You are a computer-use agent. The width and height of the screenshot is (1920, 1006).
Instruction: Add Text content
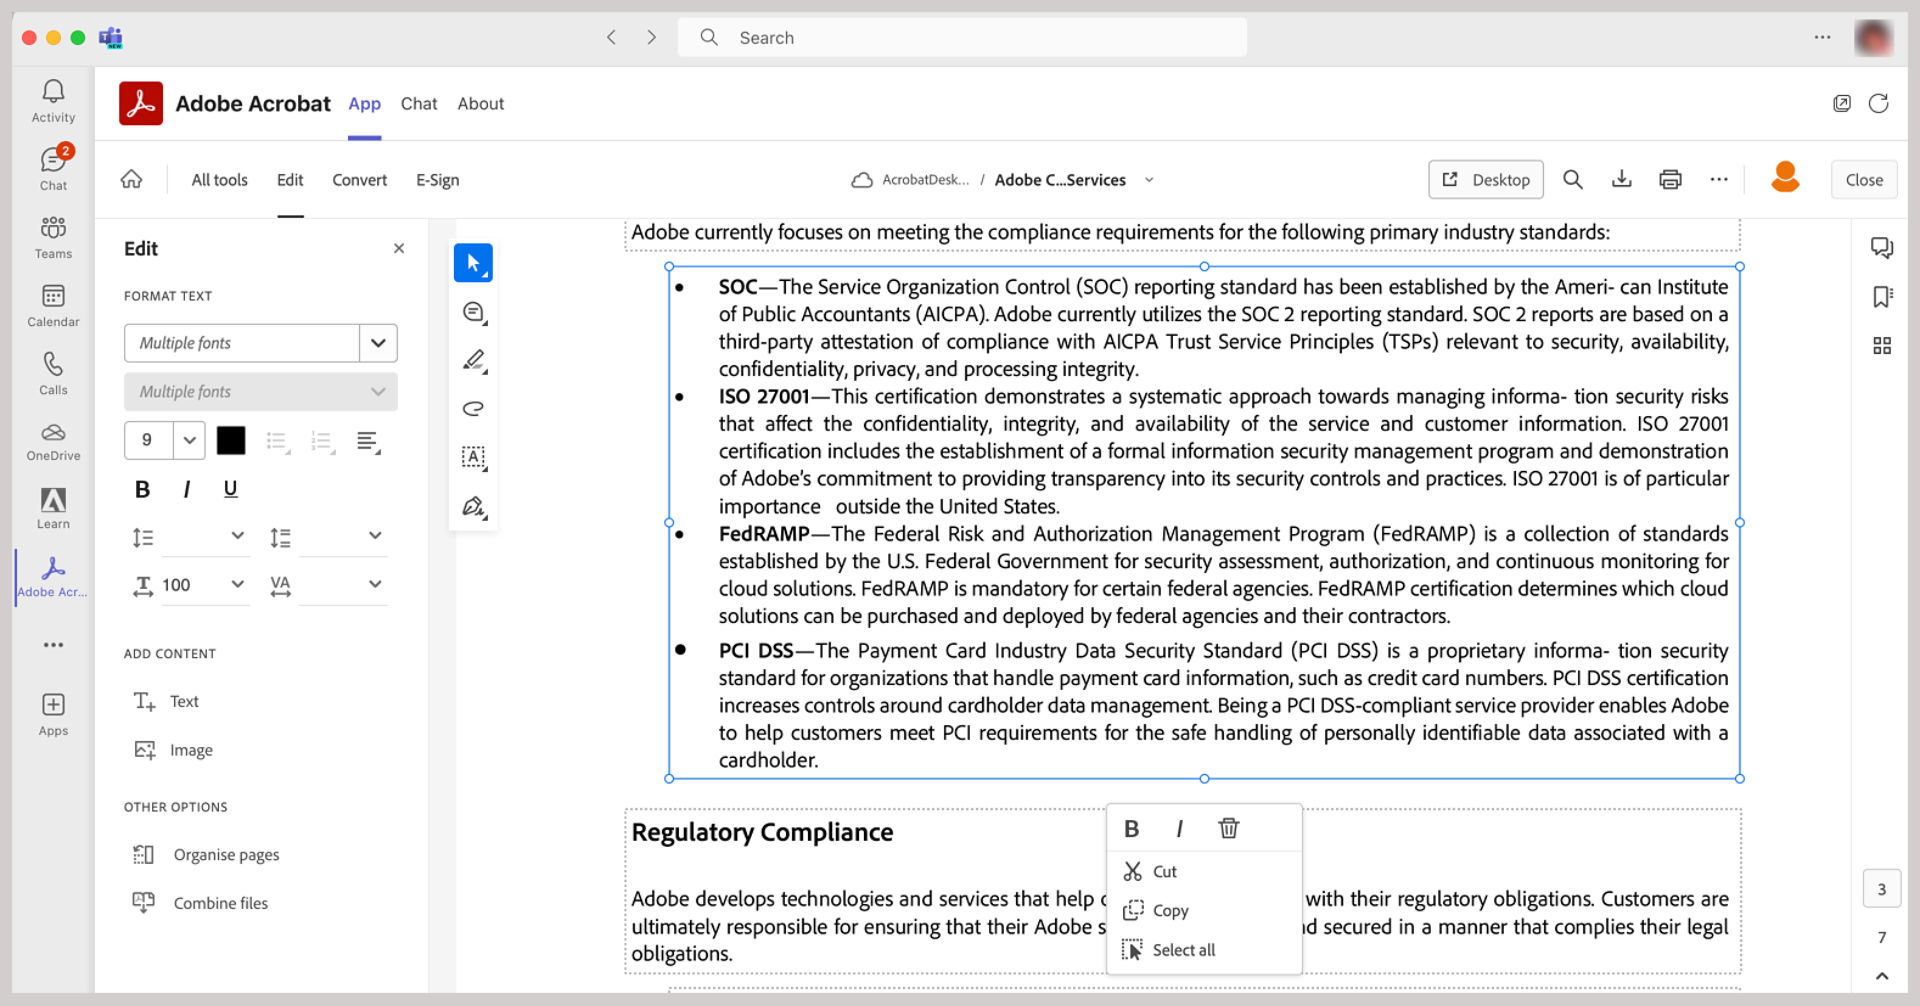(166, 701)
